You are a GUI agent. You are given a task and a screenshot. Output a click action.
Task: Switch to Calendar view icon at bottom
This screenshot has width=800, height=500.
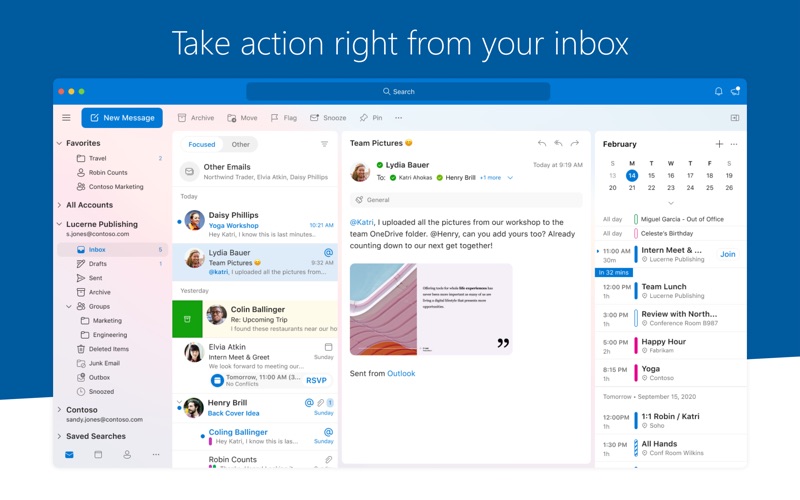pyautogui.click(x=98, y=455)
